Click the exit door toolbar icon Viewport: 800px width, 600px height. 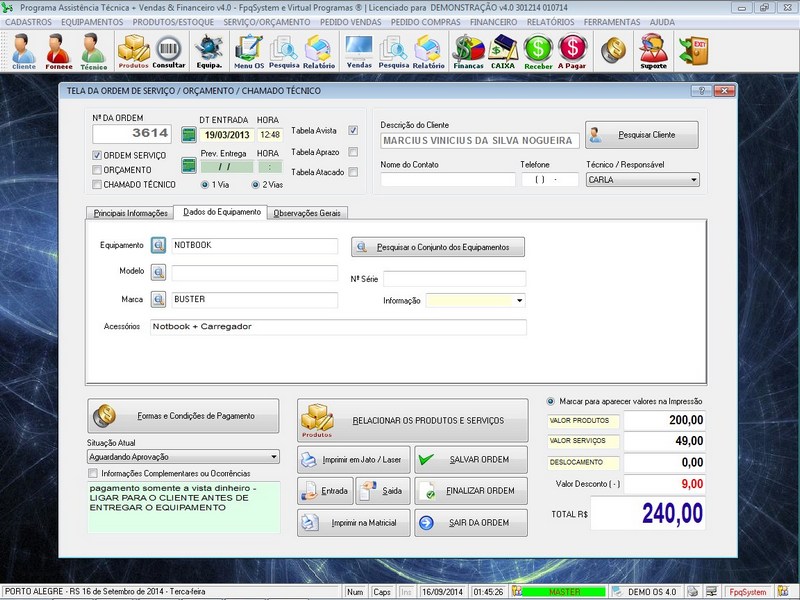pos(694,50)
